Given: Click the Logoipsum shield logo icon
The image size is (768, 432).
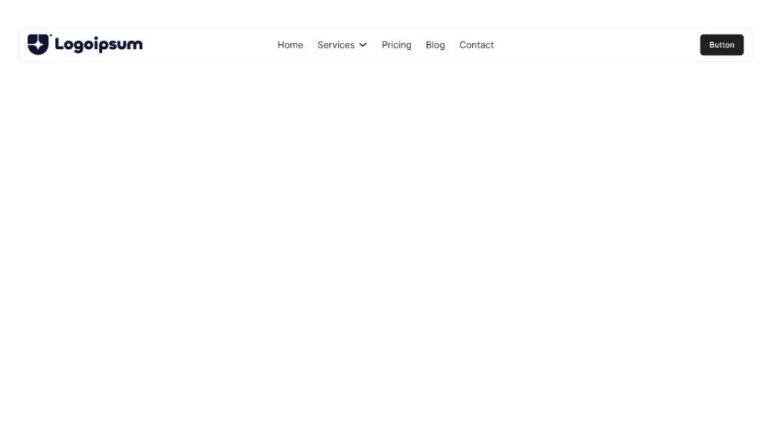Looking at the screenshot, I should pos(38,44).
